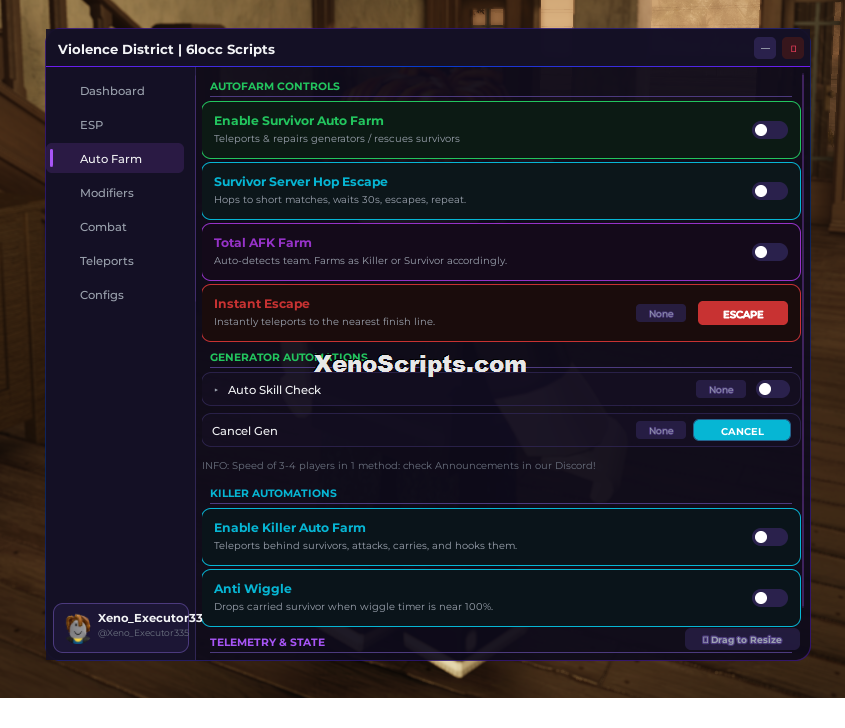Minimize the Violence District script window
This screenshot has width=845, height=728.
click(x=765, y=48)
